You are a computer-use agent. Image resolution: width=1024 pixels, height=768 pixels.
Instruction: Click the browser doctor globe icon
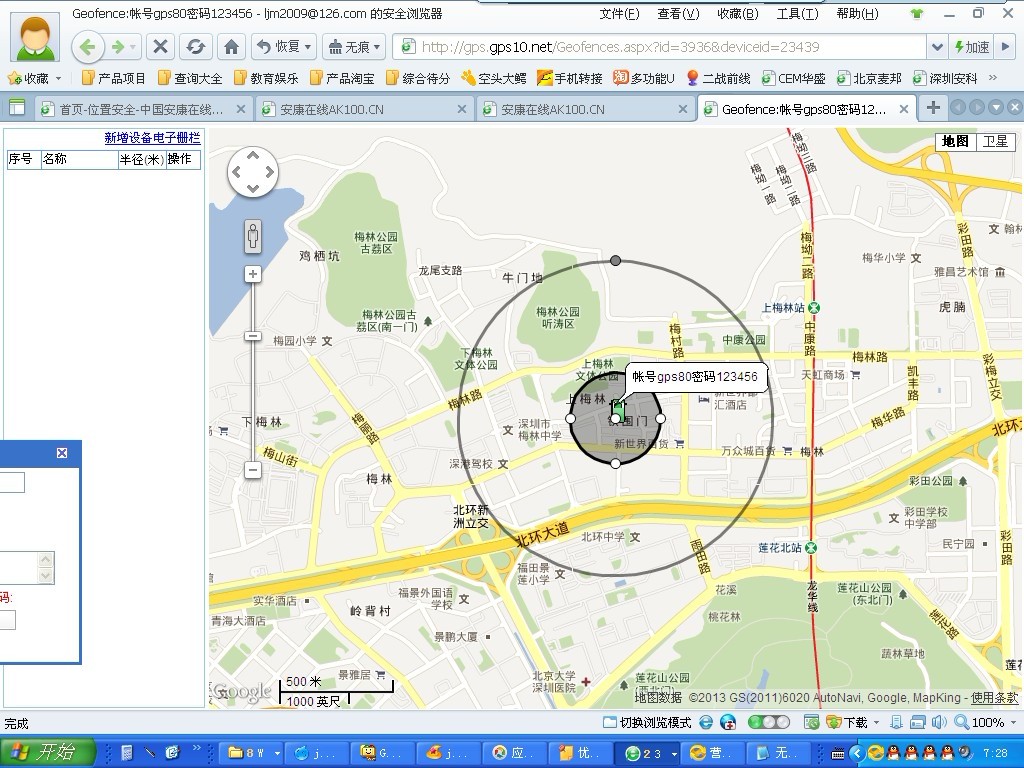point(728,722)
